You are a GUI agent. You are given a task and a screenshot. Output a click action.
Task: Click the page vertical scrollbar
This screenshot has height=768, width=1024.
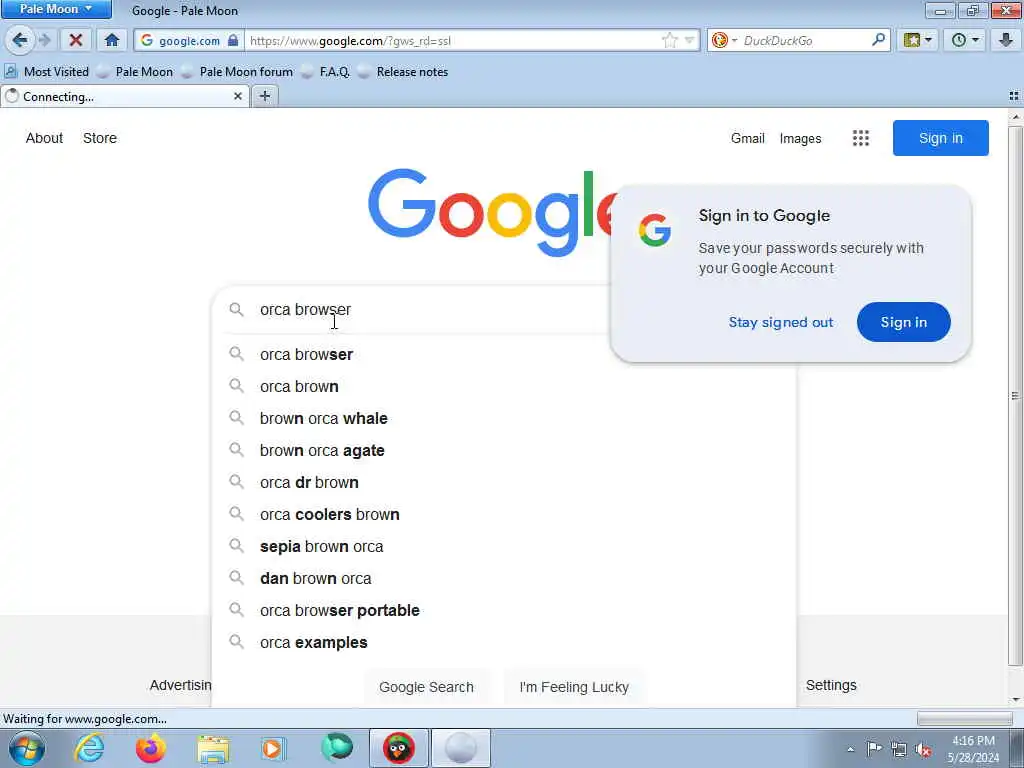click(x=1015, y=396)
